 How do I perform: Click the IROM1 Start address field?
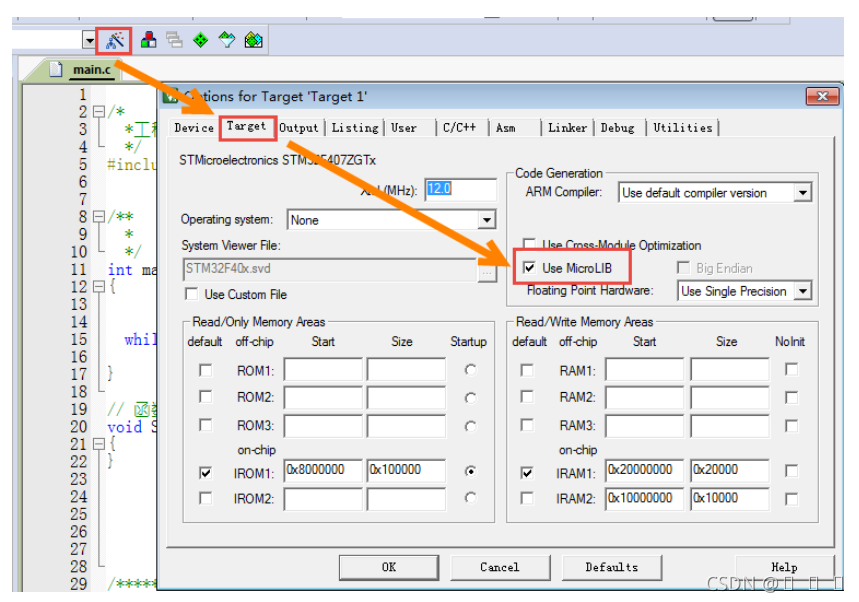coord(323,470)
